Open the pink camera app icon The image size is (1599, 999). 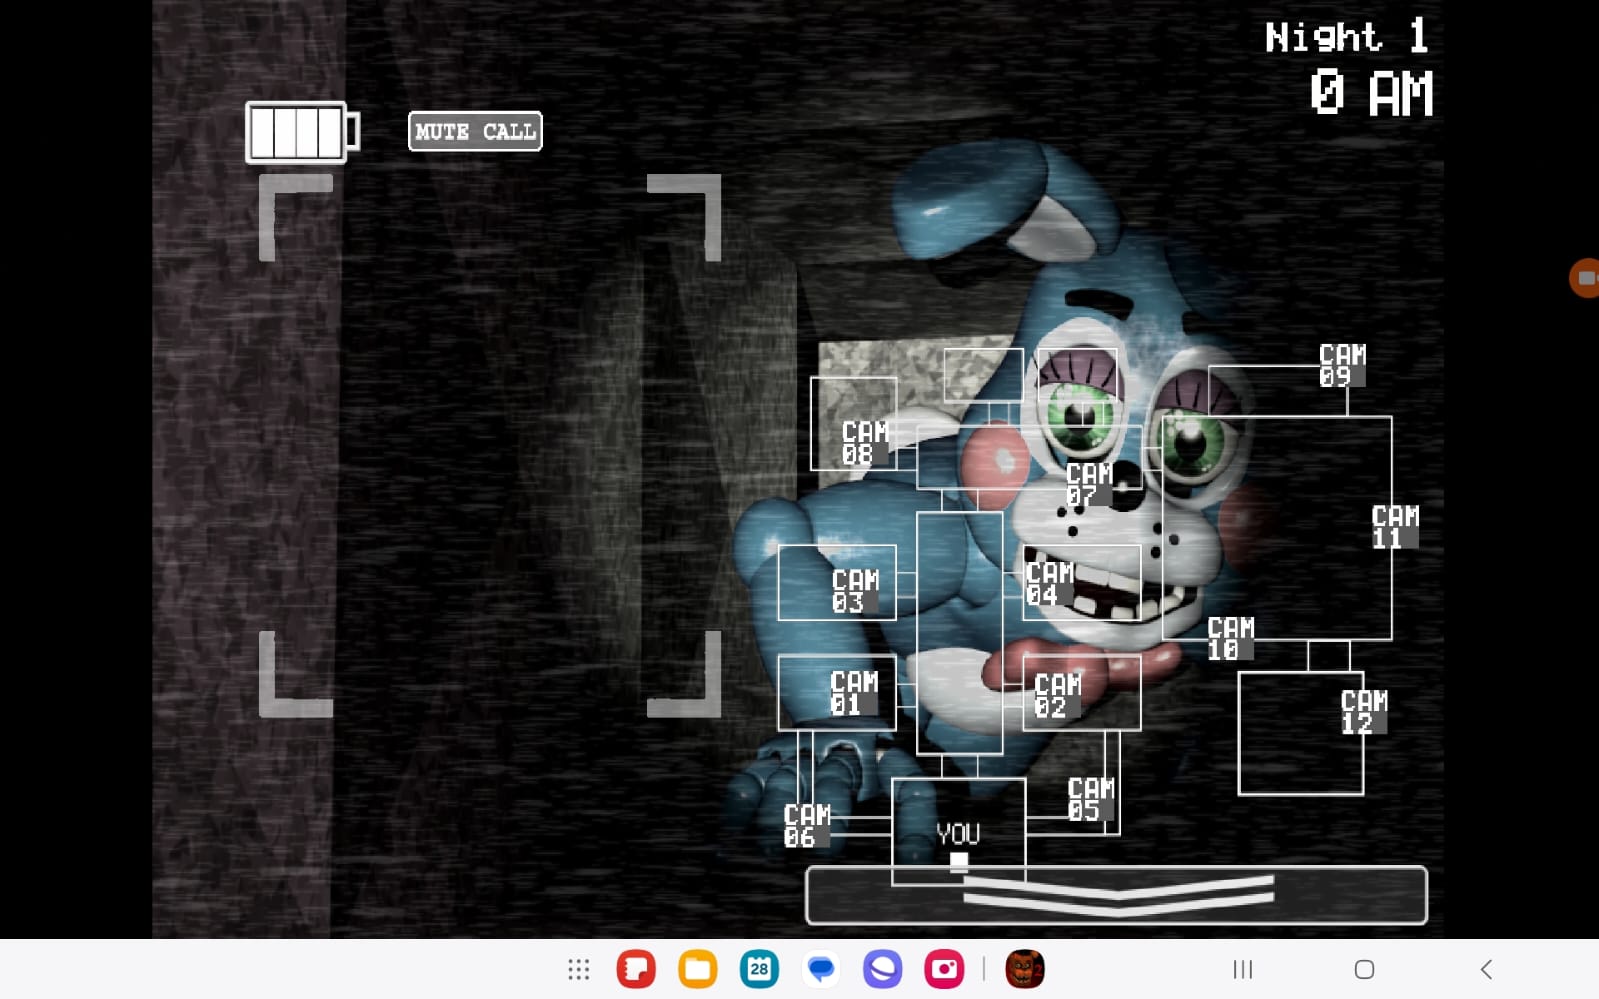(x=944, y=969)
